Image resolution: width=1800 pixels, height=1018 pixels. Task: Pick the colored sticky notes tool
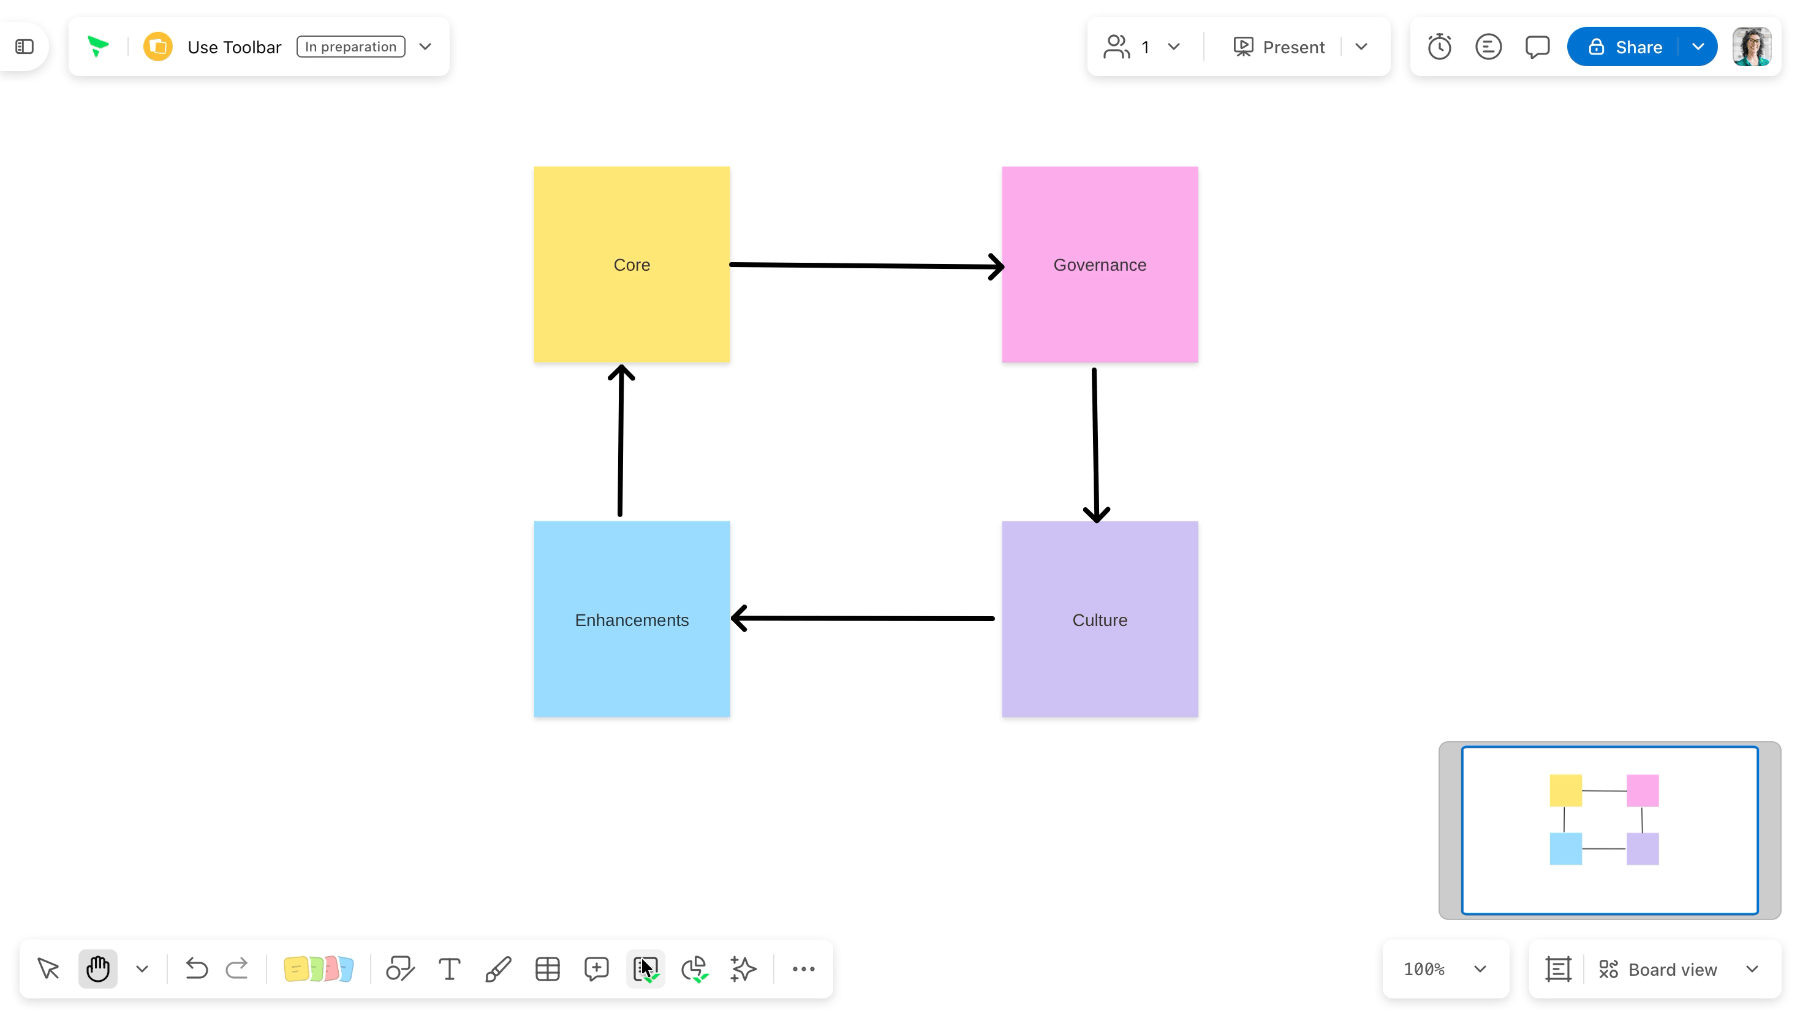(x=318, y=969)
